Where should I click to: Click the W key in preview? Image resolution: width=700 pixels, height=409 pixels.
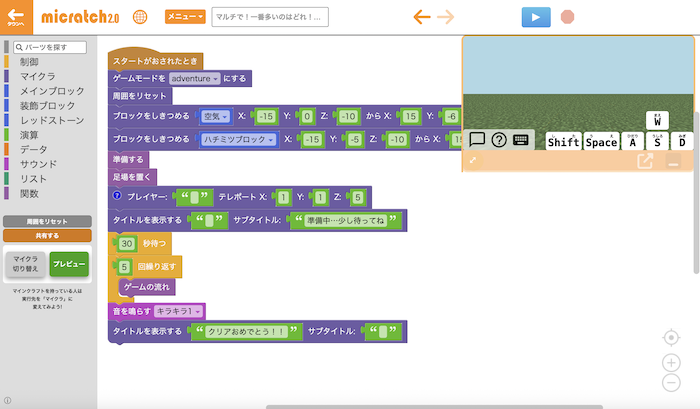coord(657,120)
